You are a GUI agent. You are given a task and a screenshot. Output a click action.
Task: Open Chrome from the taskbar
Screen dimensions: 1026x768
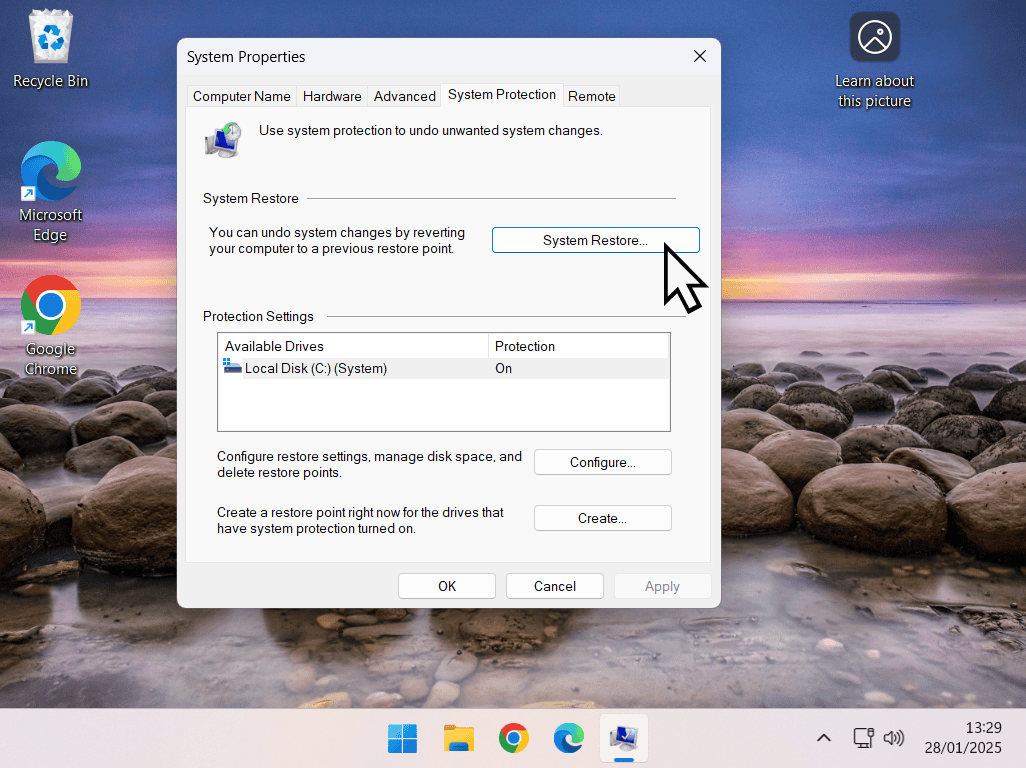tap(513, 737)
